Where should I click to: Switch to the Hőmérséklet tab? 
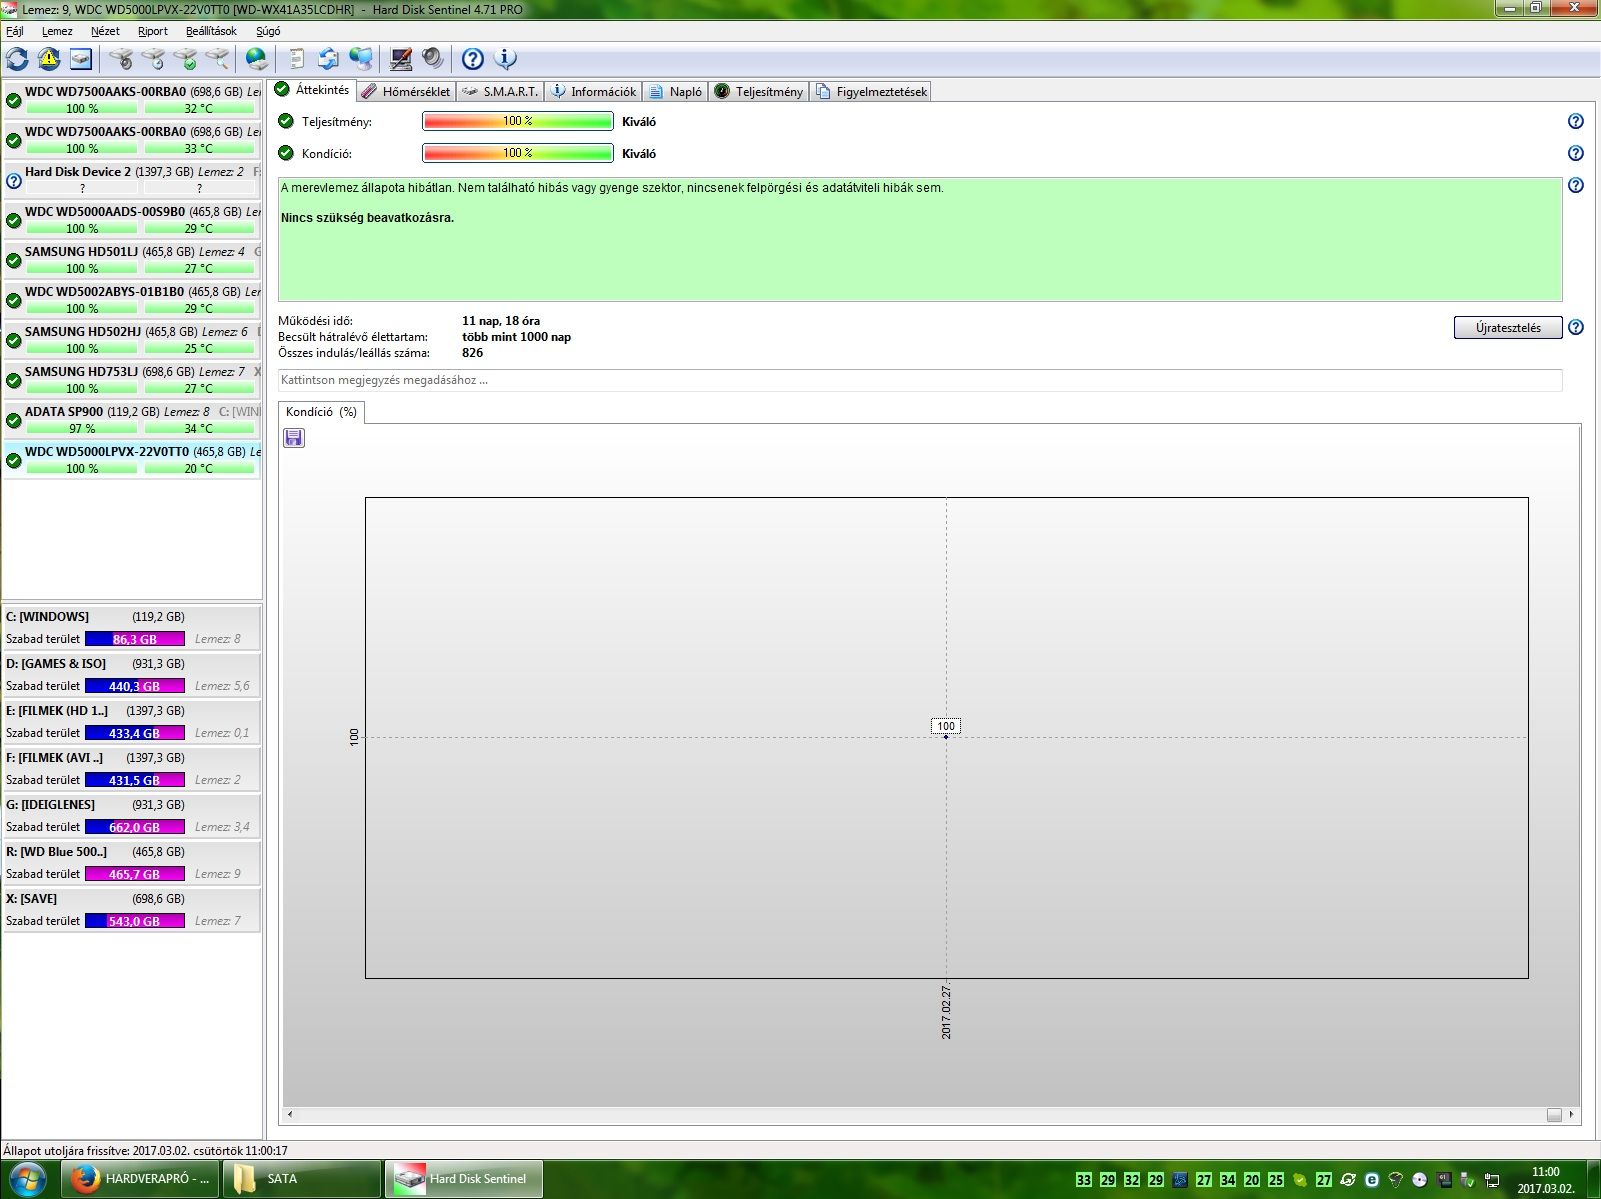406,91
